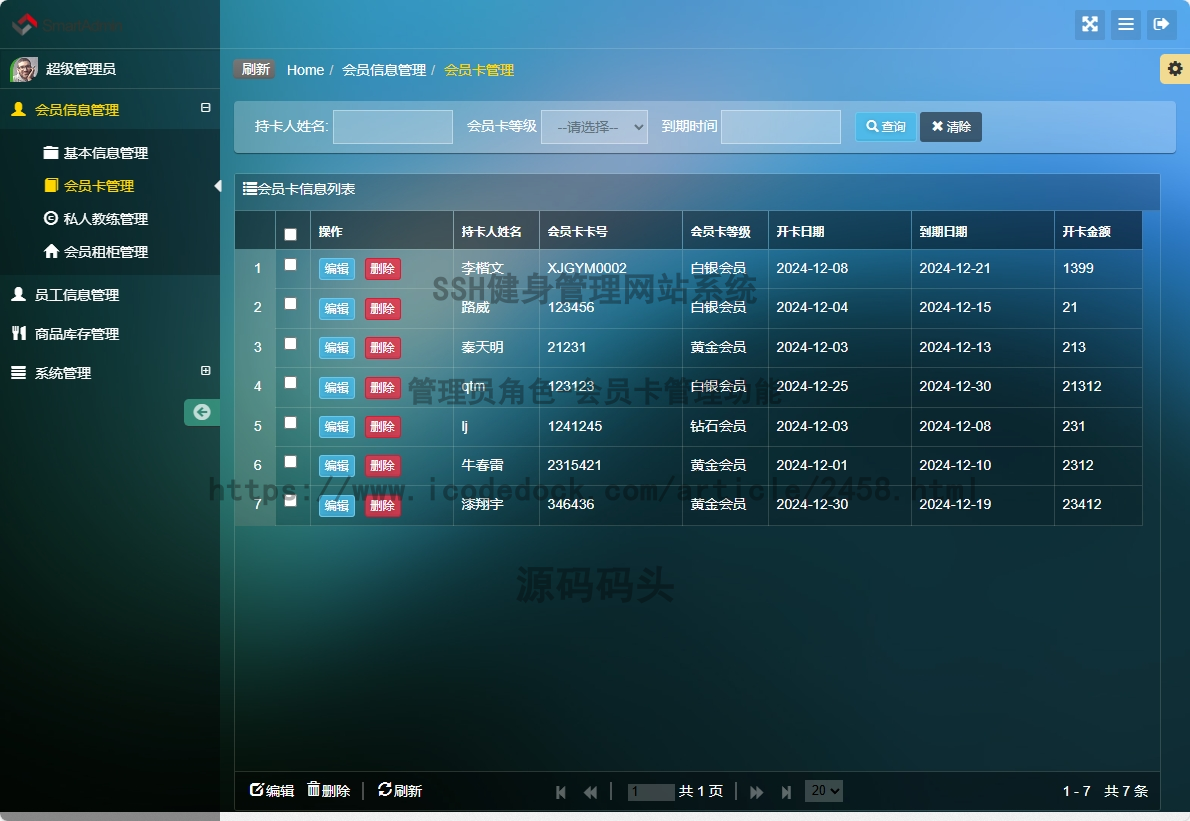Check the row for lj

point(290,423)
